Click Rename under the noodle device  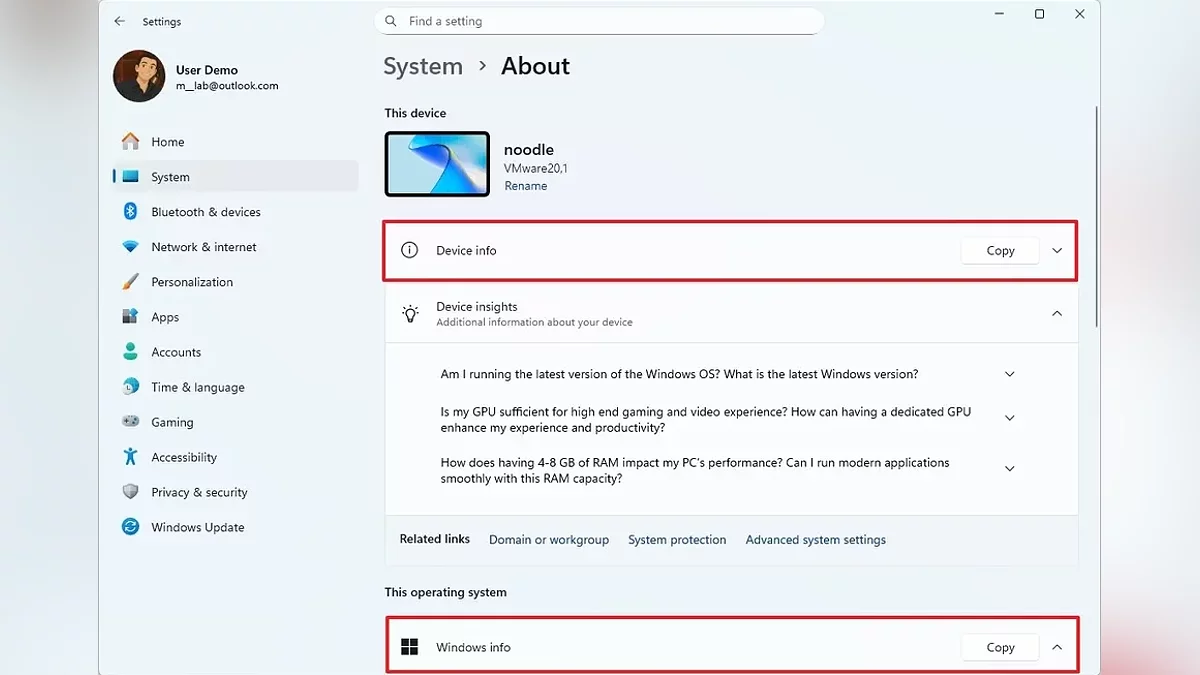tap(525, 186)
